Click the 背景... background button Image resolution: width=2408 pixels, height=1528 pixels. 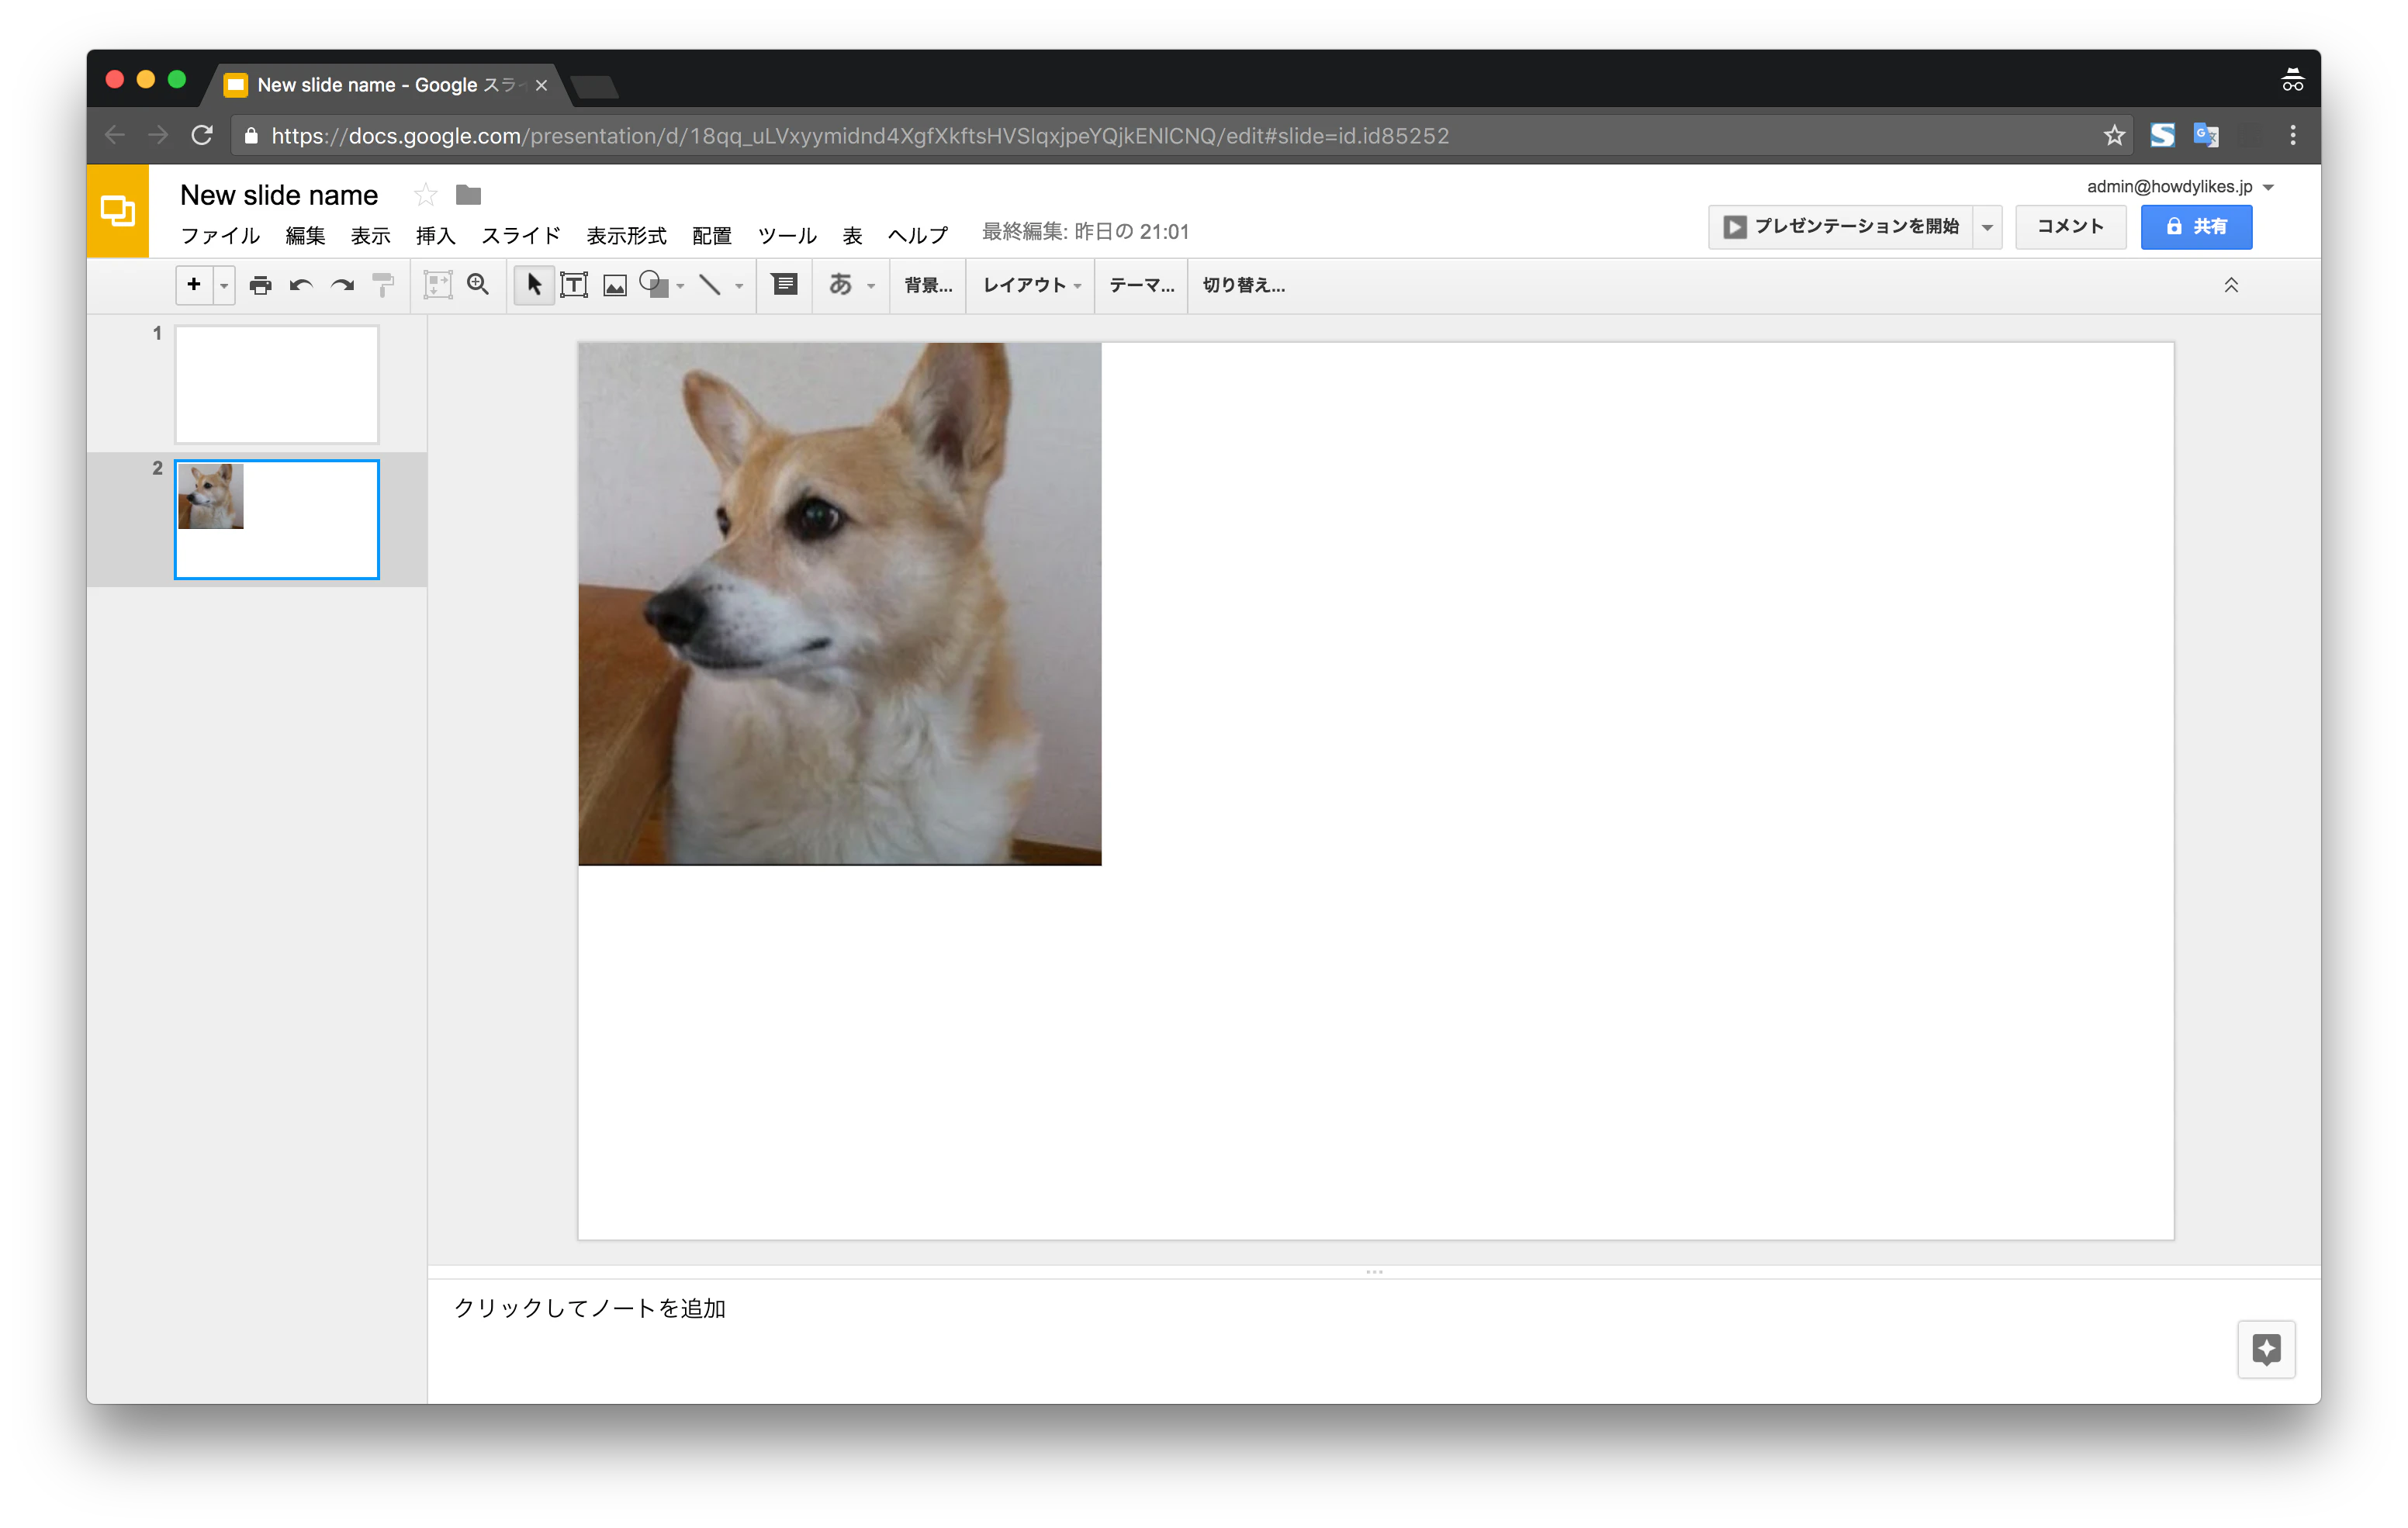tap(928, 285)
